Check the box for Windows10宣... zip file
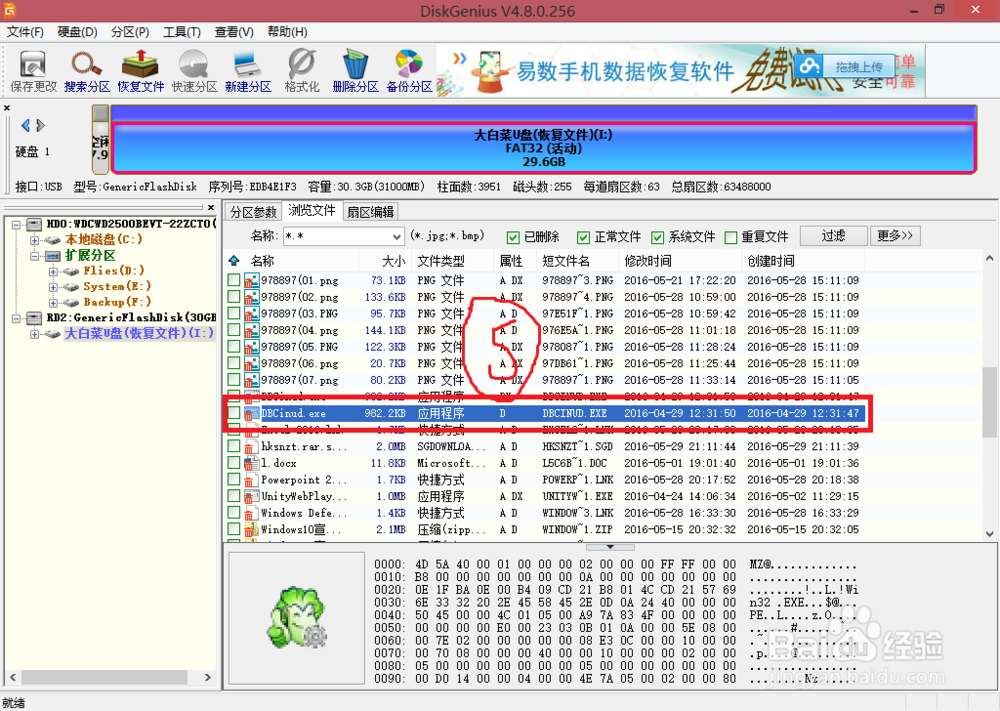This screenshot has height=711, width=1000. point(234,529)
